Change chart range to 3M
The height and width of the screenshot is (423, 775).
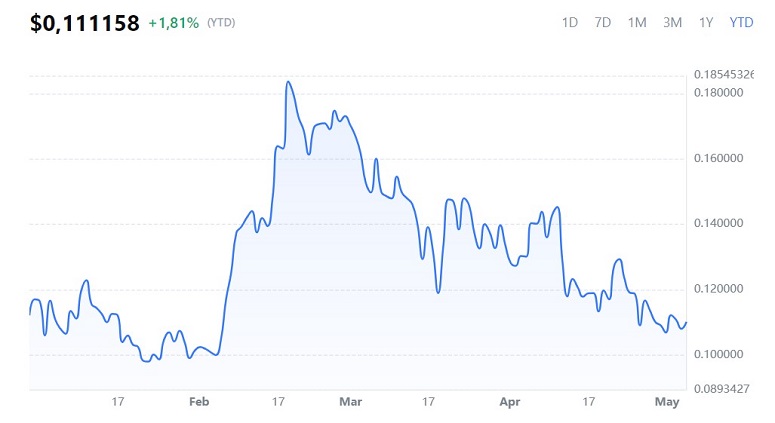pyautogui.click(x=673, y=22)
